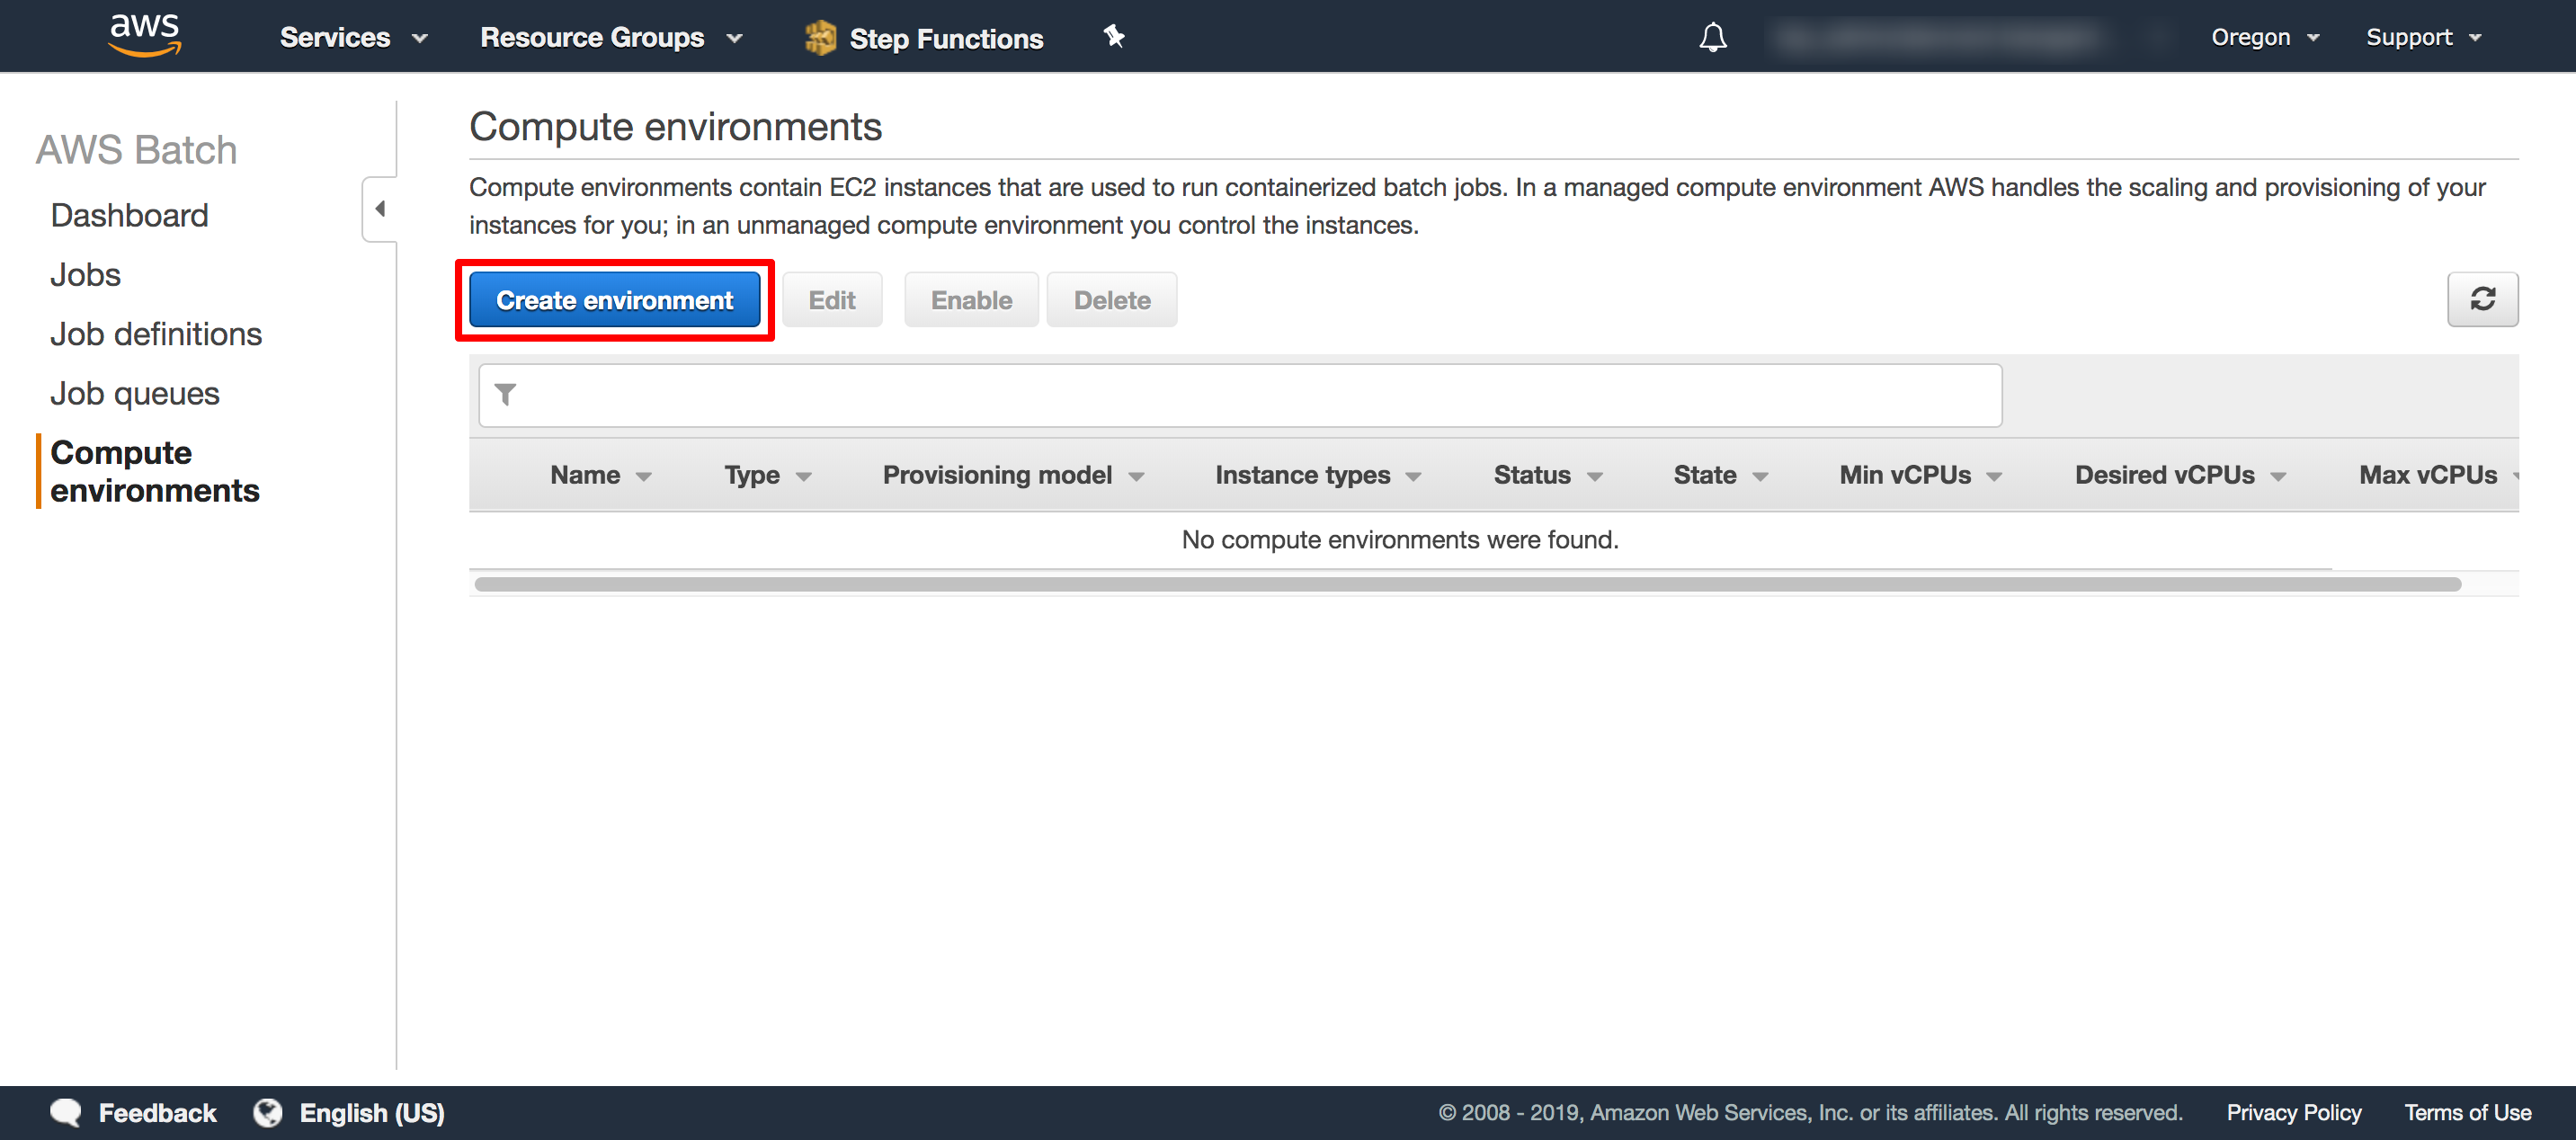
Task: Click the language globe icon
Action: [268, 1112]
